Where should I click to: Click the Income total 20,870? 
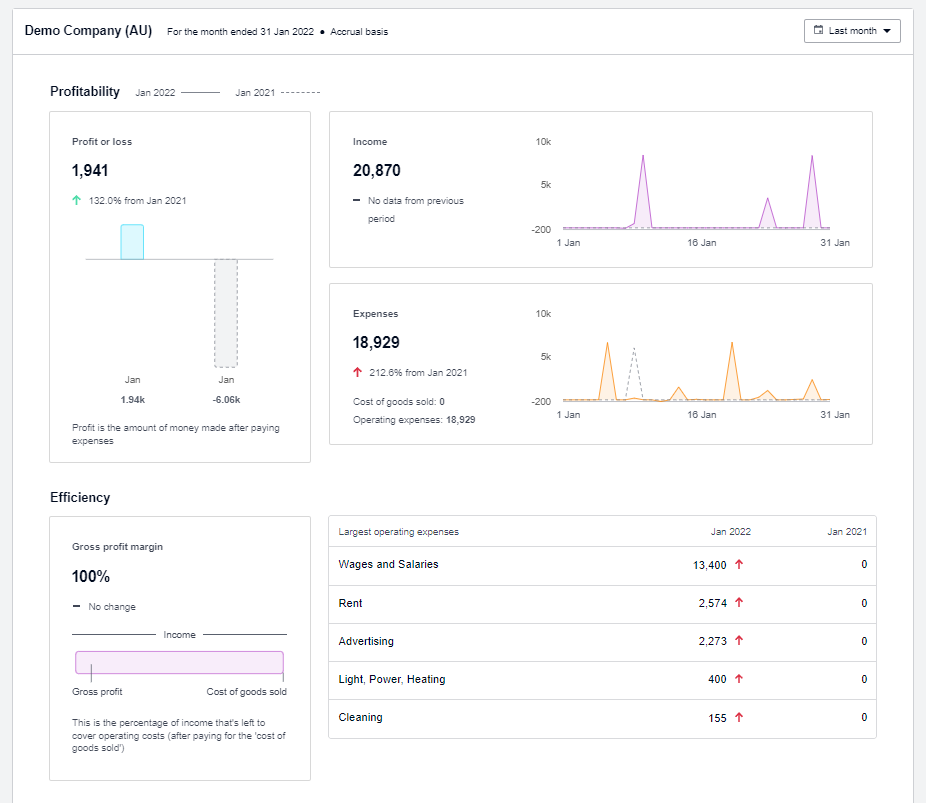point(377,171)
